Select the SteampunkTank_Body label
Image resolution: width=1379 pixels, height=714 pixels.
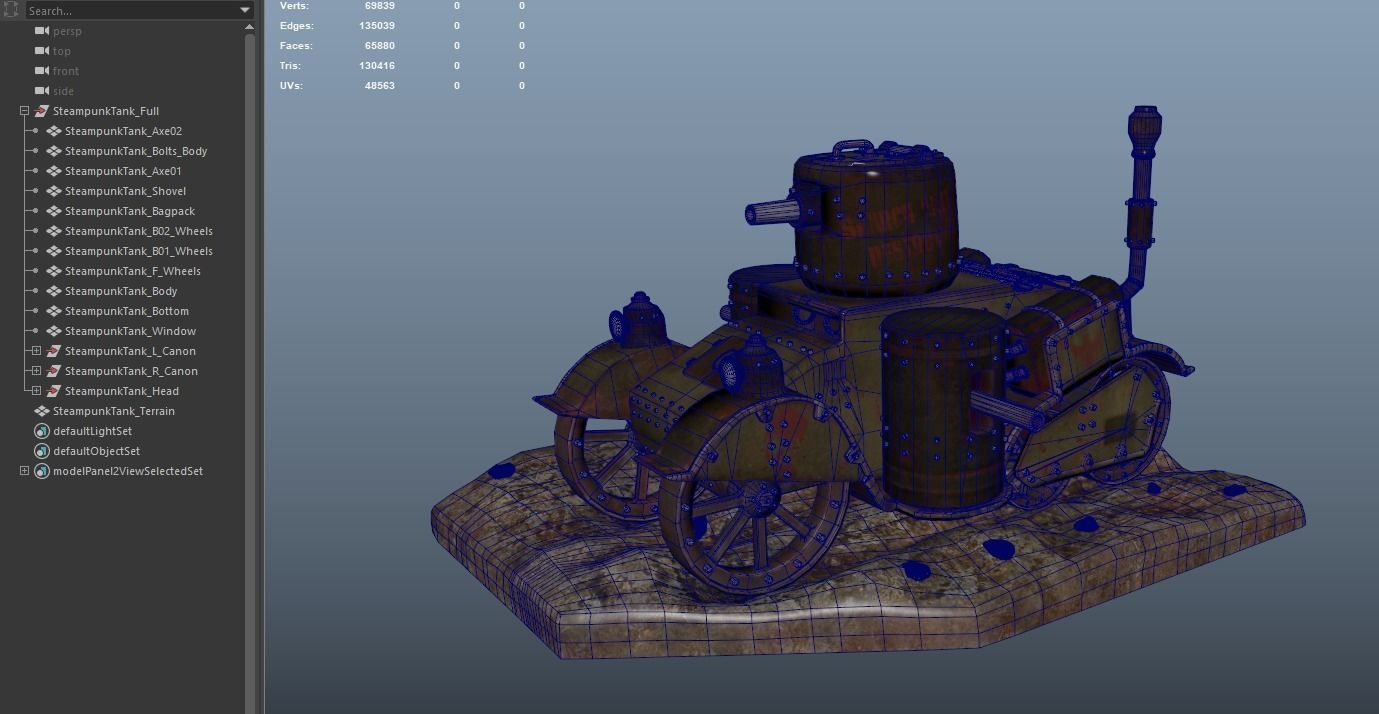click(121, 291)
